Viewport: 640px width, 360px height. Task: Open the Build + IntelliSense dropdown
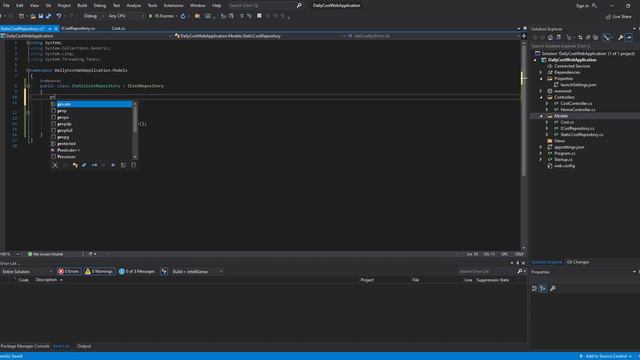[x=197, y=271]
